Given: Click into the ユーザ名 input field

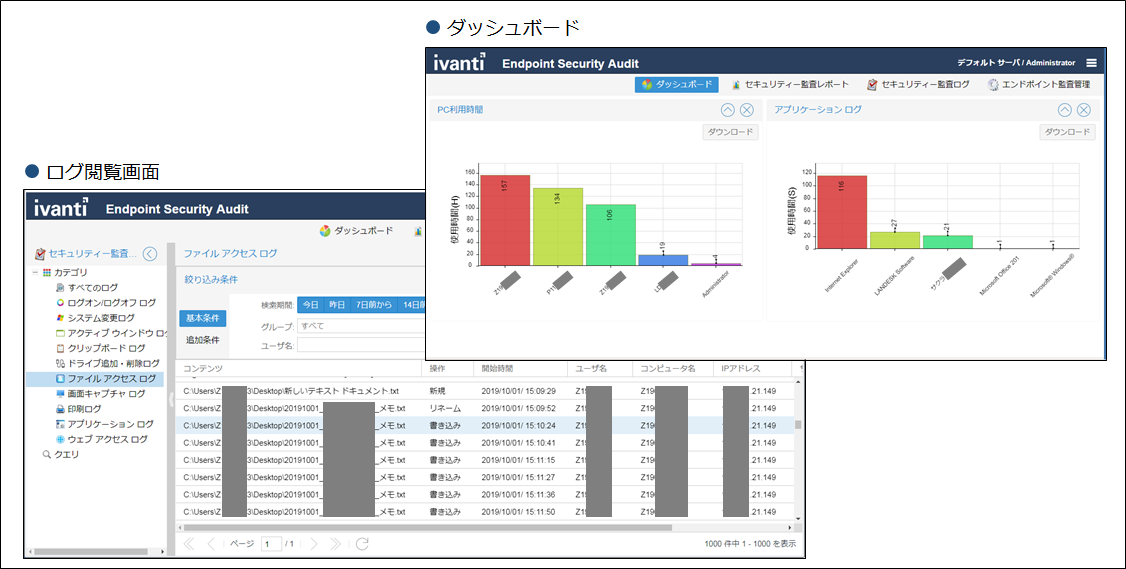Looking at the screenshot, I should (360, 345).
